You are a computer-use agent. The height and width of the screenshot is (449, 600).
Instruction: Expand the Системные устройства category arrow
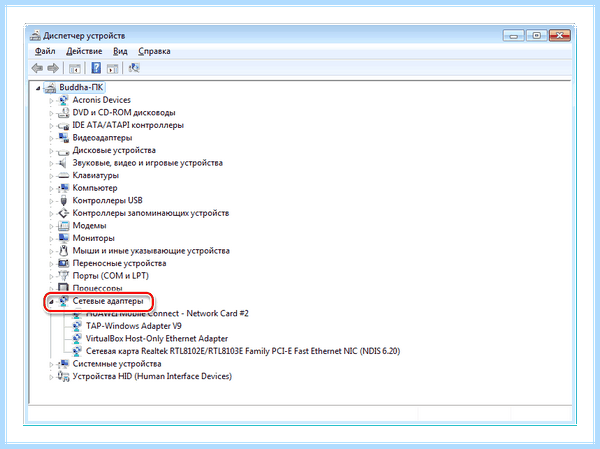click(51, 364)
